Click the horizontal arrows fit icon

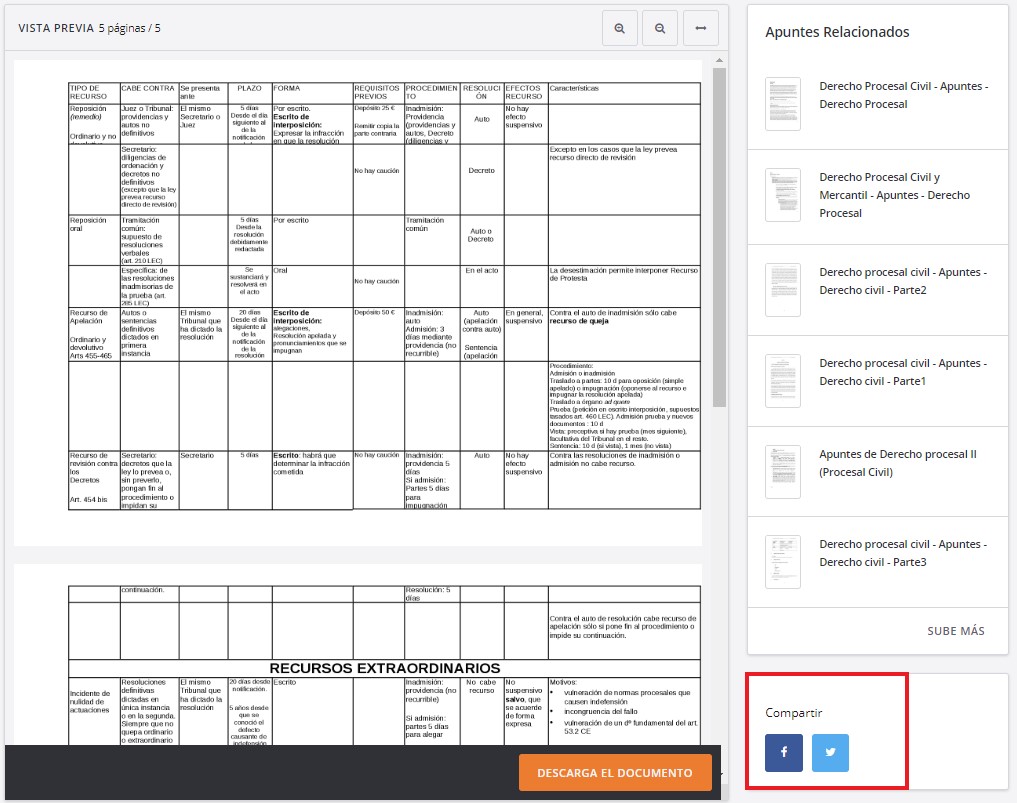[701, 27]
